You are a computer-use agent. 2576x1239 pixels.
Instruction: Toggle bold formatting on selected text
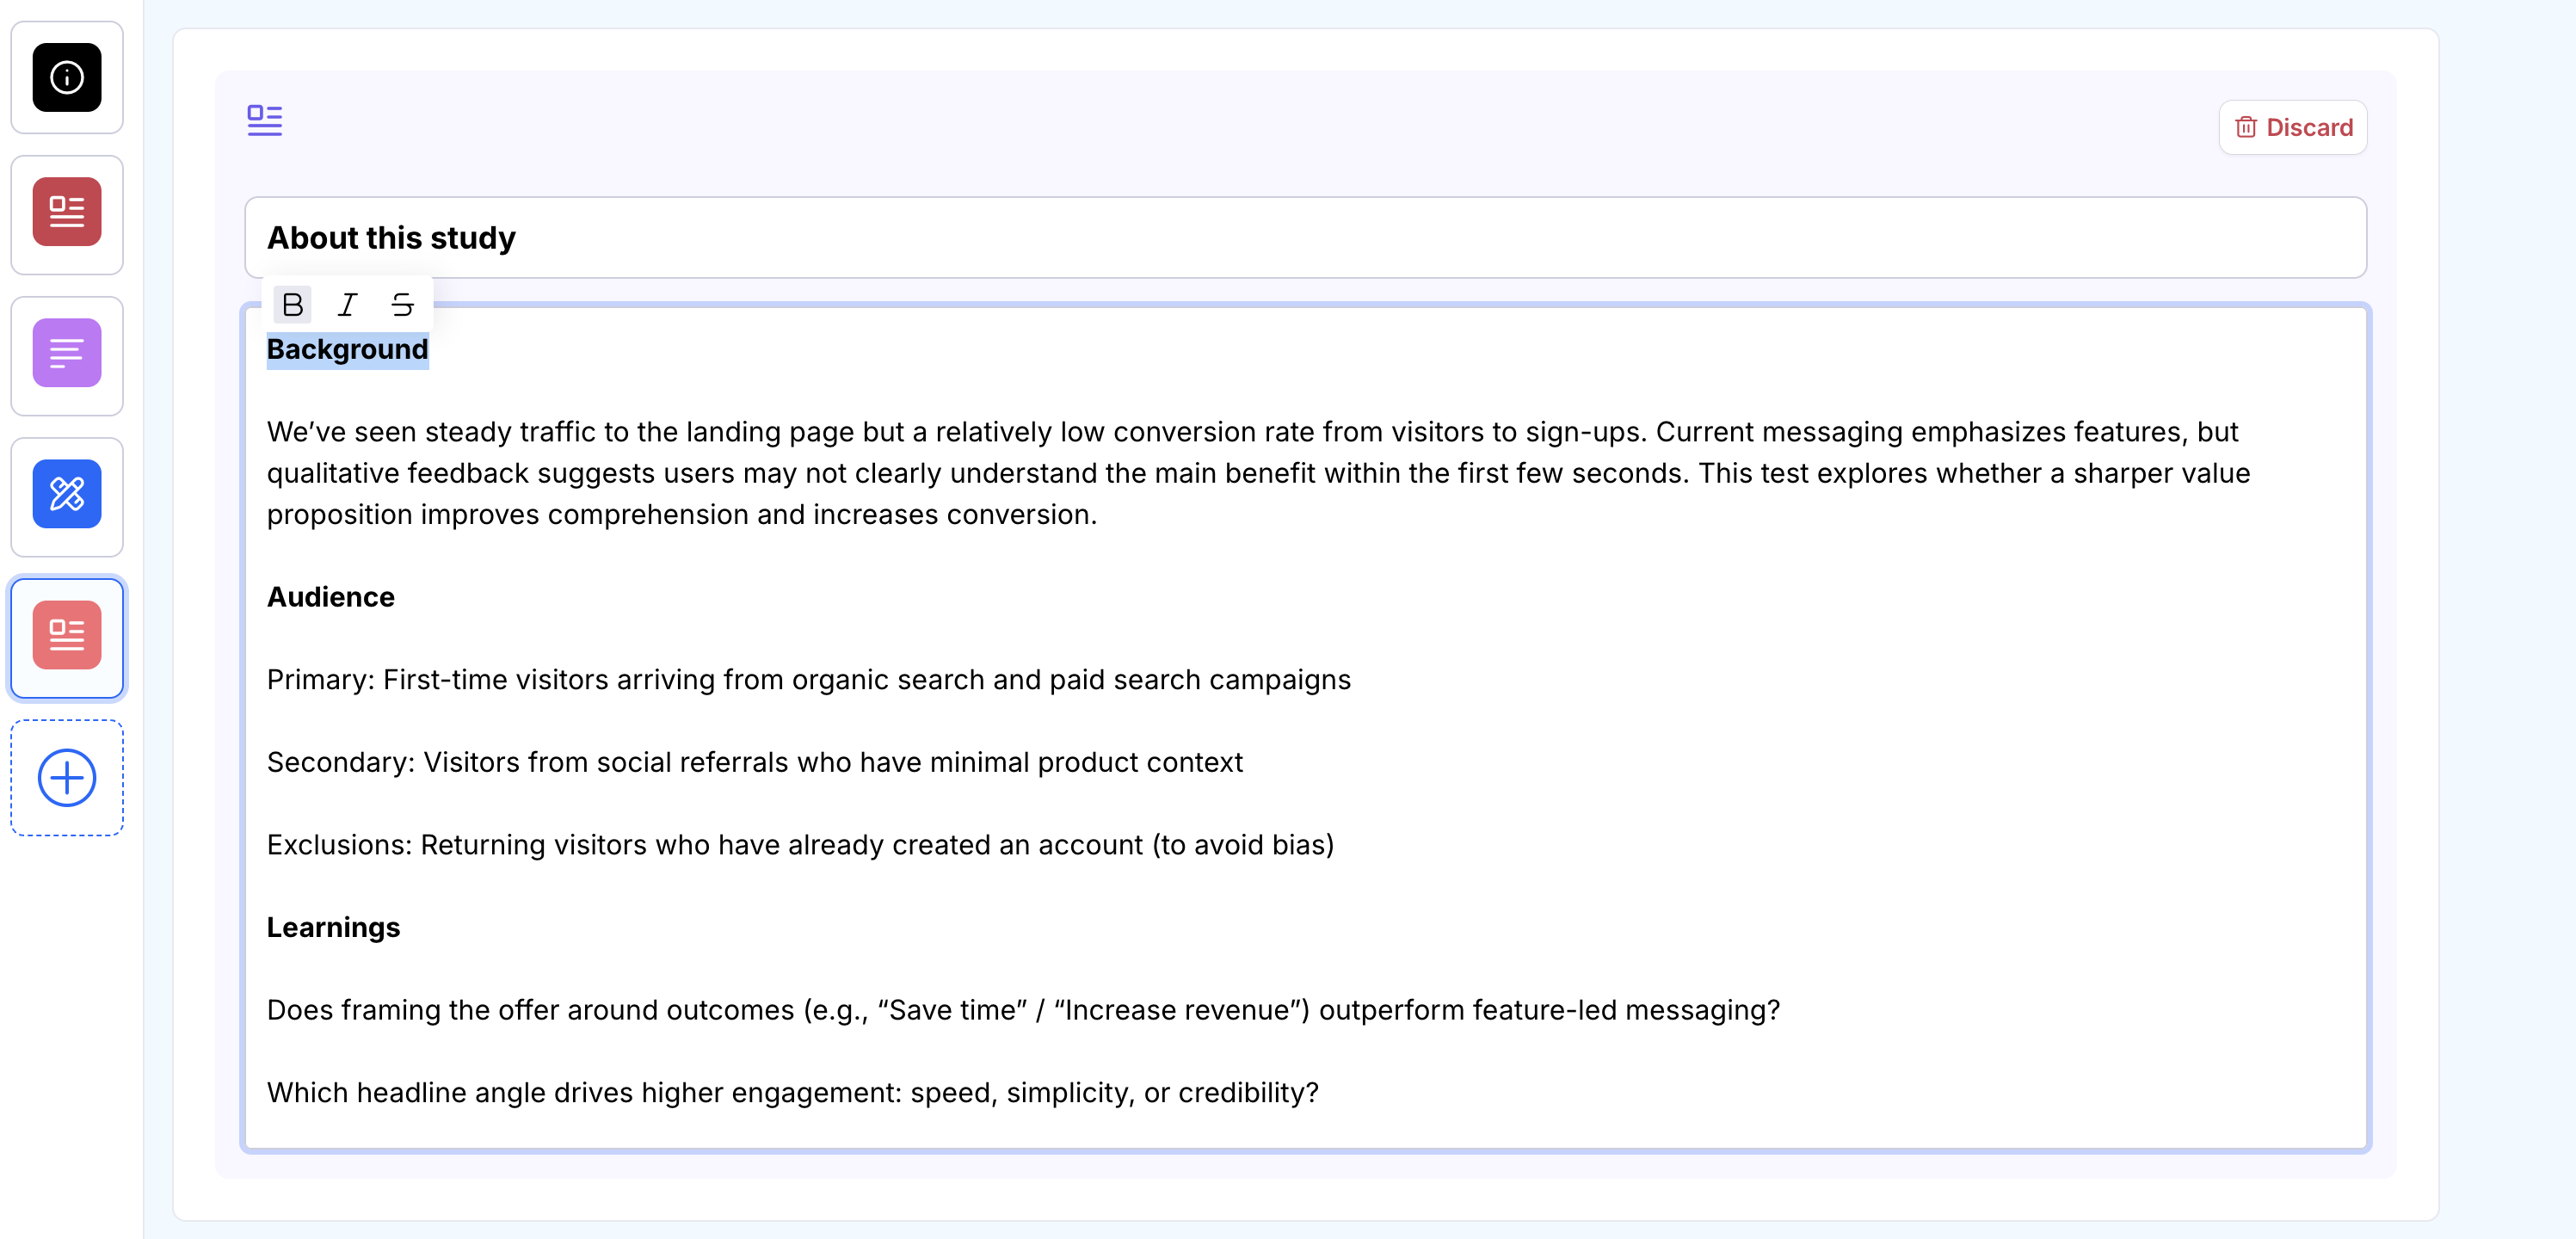tap(292, 304)
